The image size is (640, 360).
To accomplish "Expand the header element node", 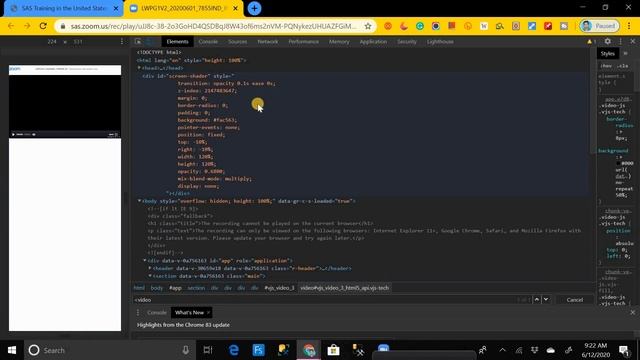I will pyautogui.click(x=150, y=268).
